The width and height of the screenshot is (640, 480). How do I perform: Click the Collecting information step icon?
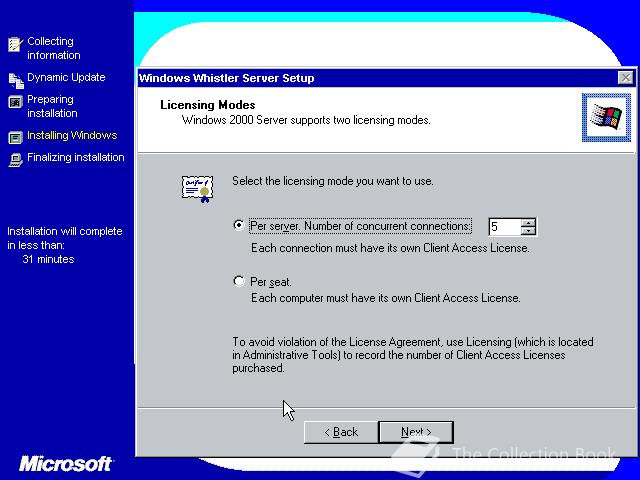[16, 44]
